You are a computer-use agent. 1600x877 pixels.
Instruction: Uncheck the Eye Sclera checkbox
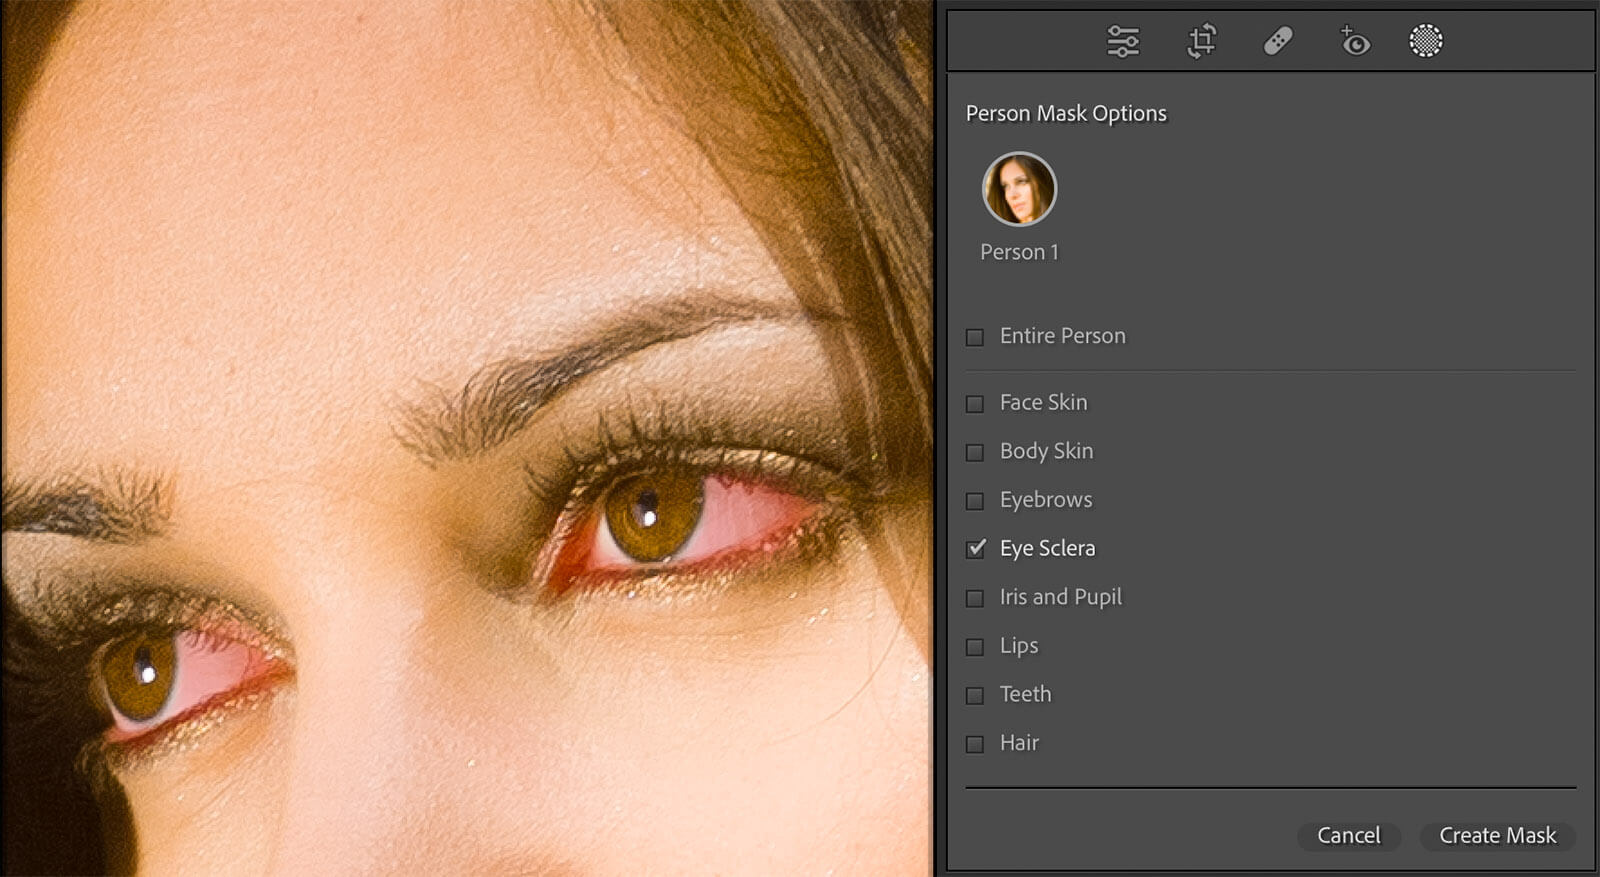pos(976,549)
